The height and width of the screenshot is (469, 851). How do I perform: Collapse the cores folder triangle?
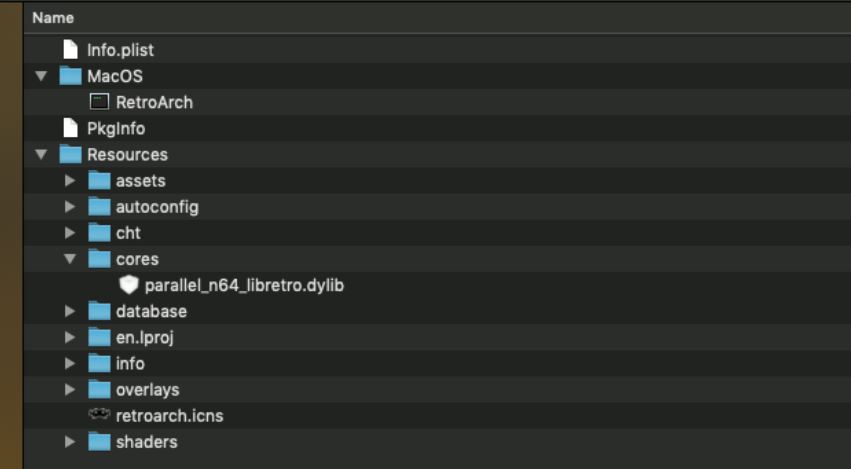pos(70,259)
